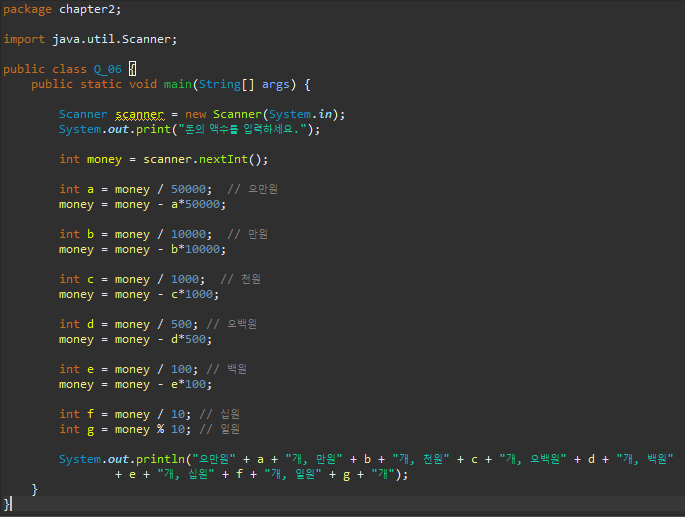This screenshot has width=685, height=517.
Task: Click the 'import java.util.Scanner;' statement
Action: pos(90,39)
